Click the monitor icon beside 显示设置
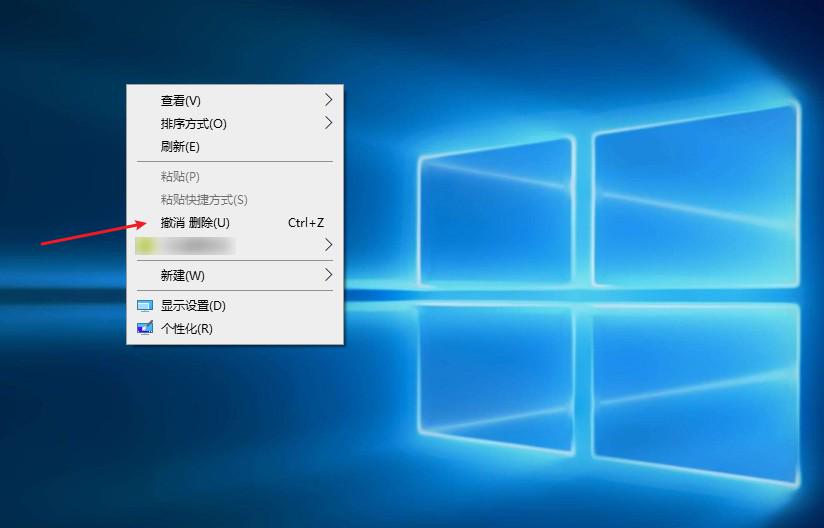Viewport: 824px width, 528px height. [x=145, y=306]
